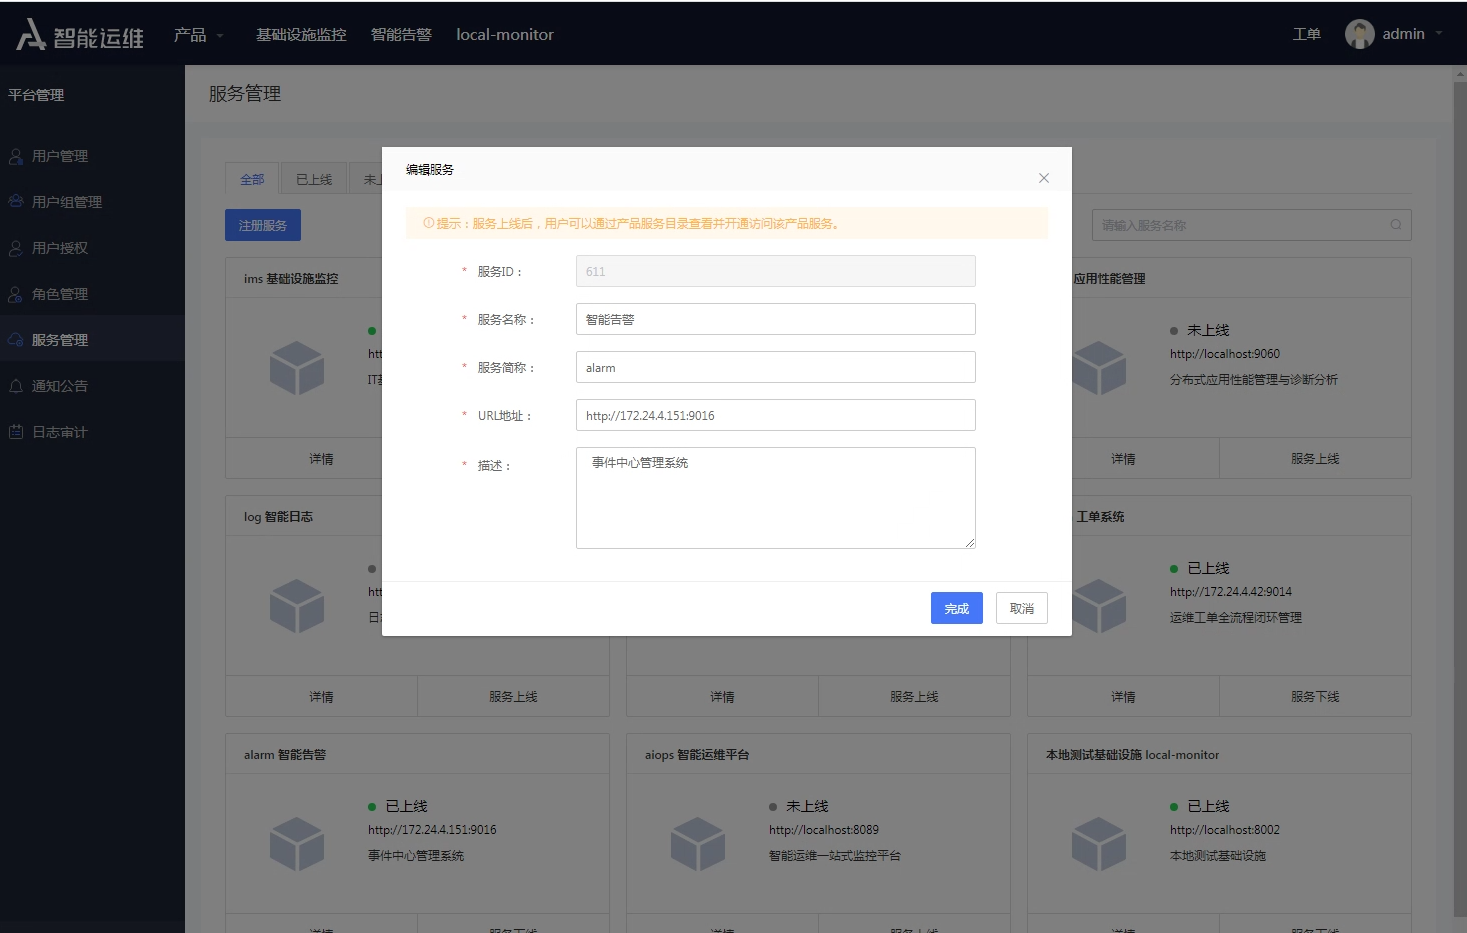This screenshot has width=1467, height=933.
Task: Click the 本地测试基础设施 cube icon
Action: tap(1099, 844)
